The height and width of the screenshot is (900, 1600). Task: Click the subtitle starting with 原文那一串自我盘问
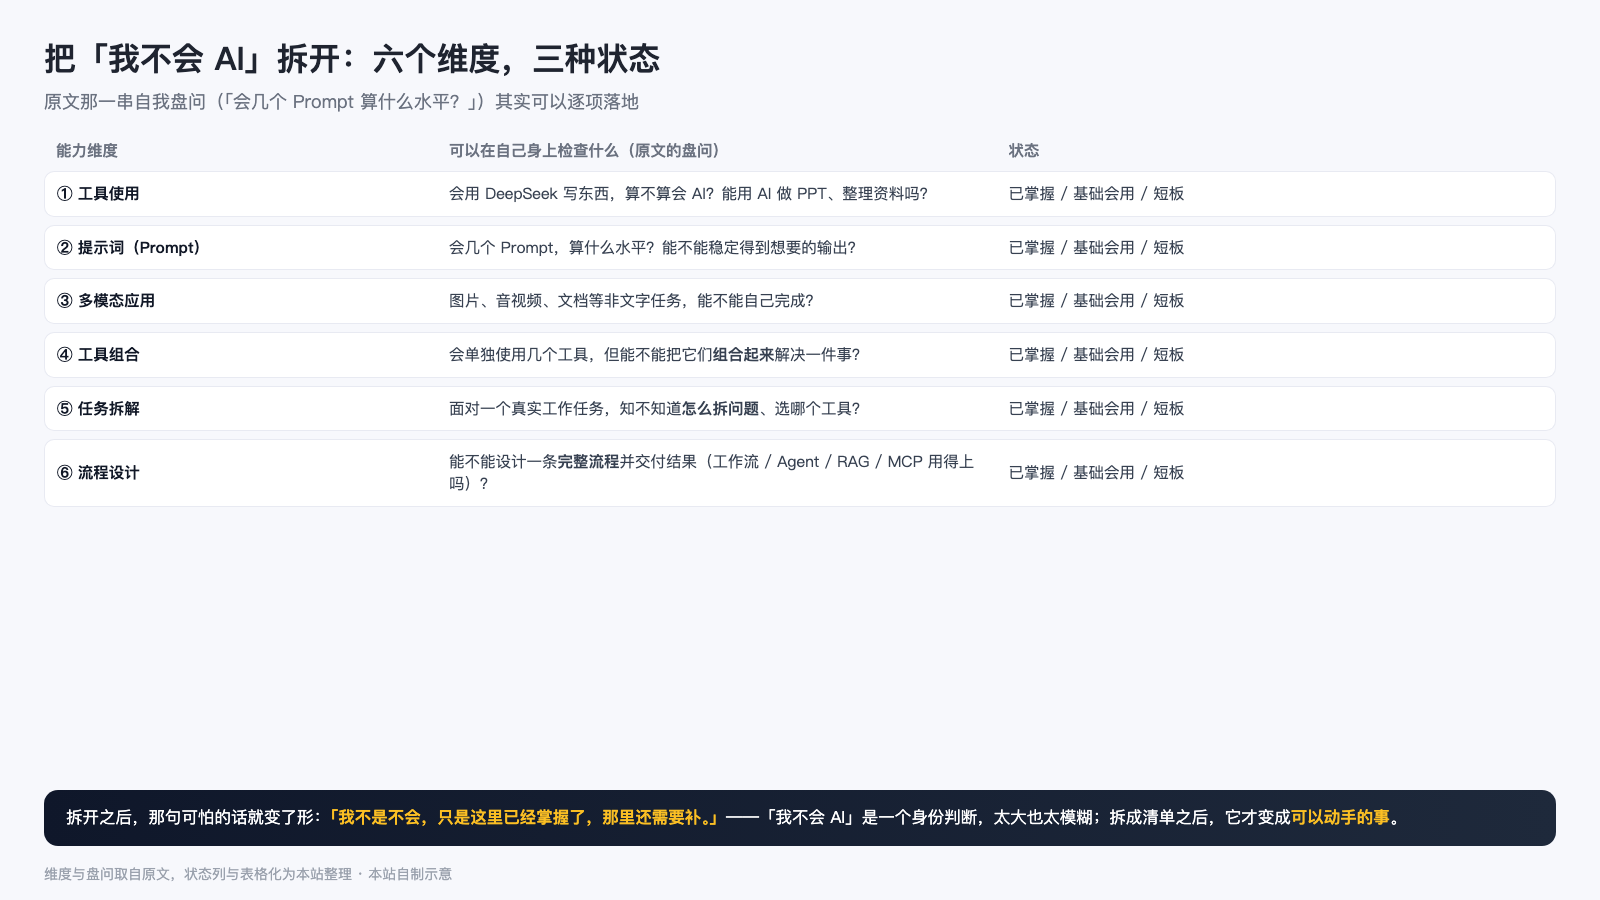(x=341, y=102)
